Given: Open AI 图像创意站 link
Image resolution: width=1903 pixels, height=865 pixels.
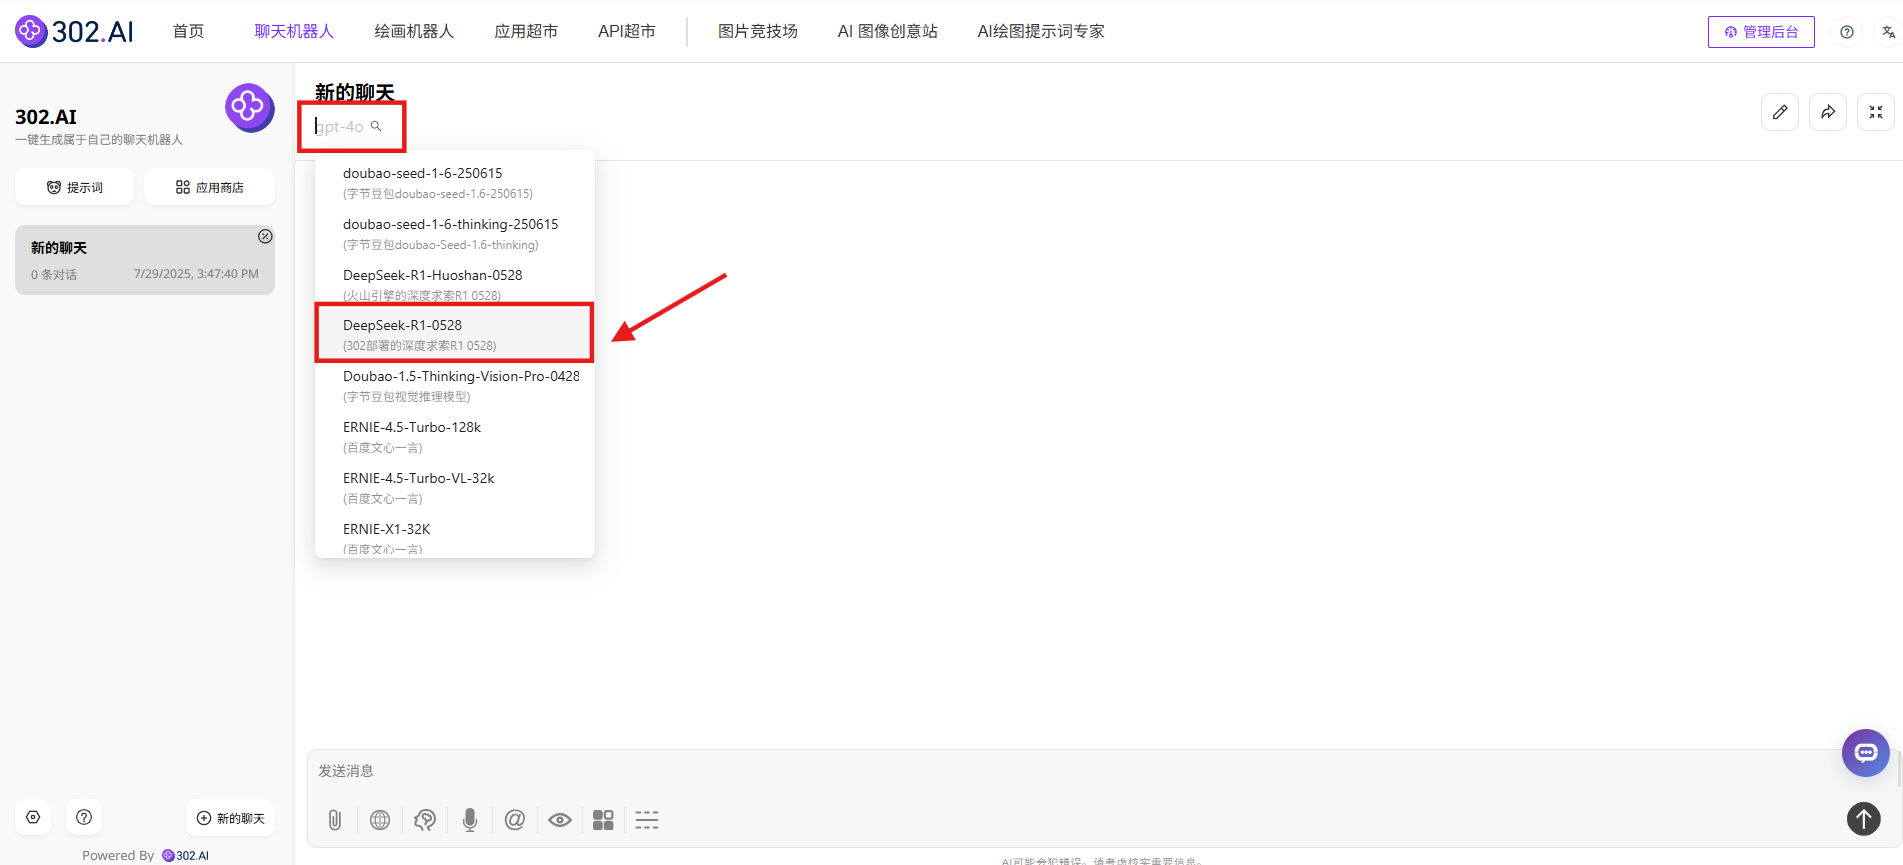Looking at the screenshot, I should [x=888, y=31].
